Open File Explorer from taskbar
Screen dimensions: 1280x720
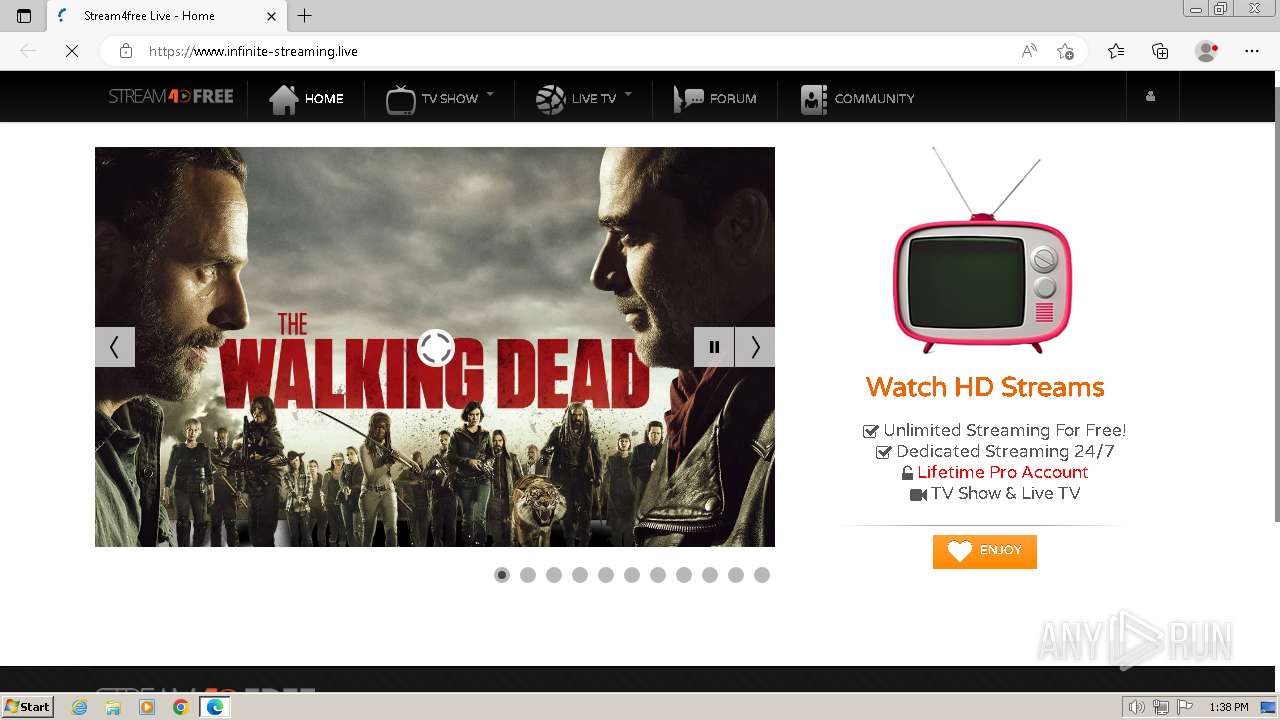pyautogui.click(x=113, y=707)
